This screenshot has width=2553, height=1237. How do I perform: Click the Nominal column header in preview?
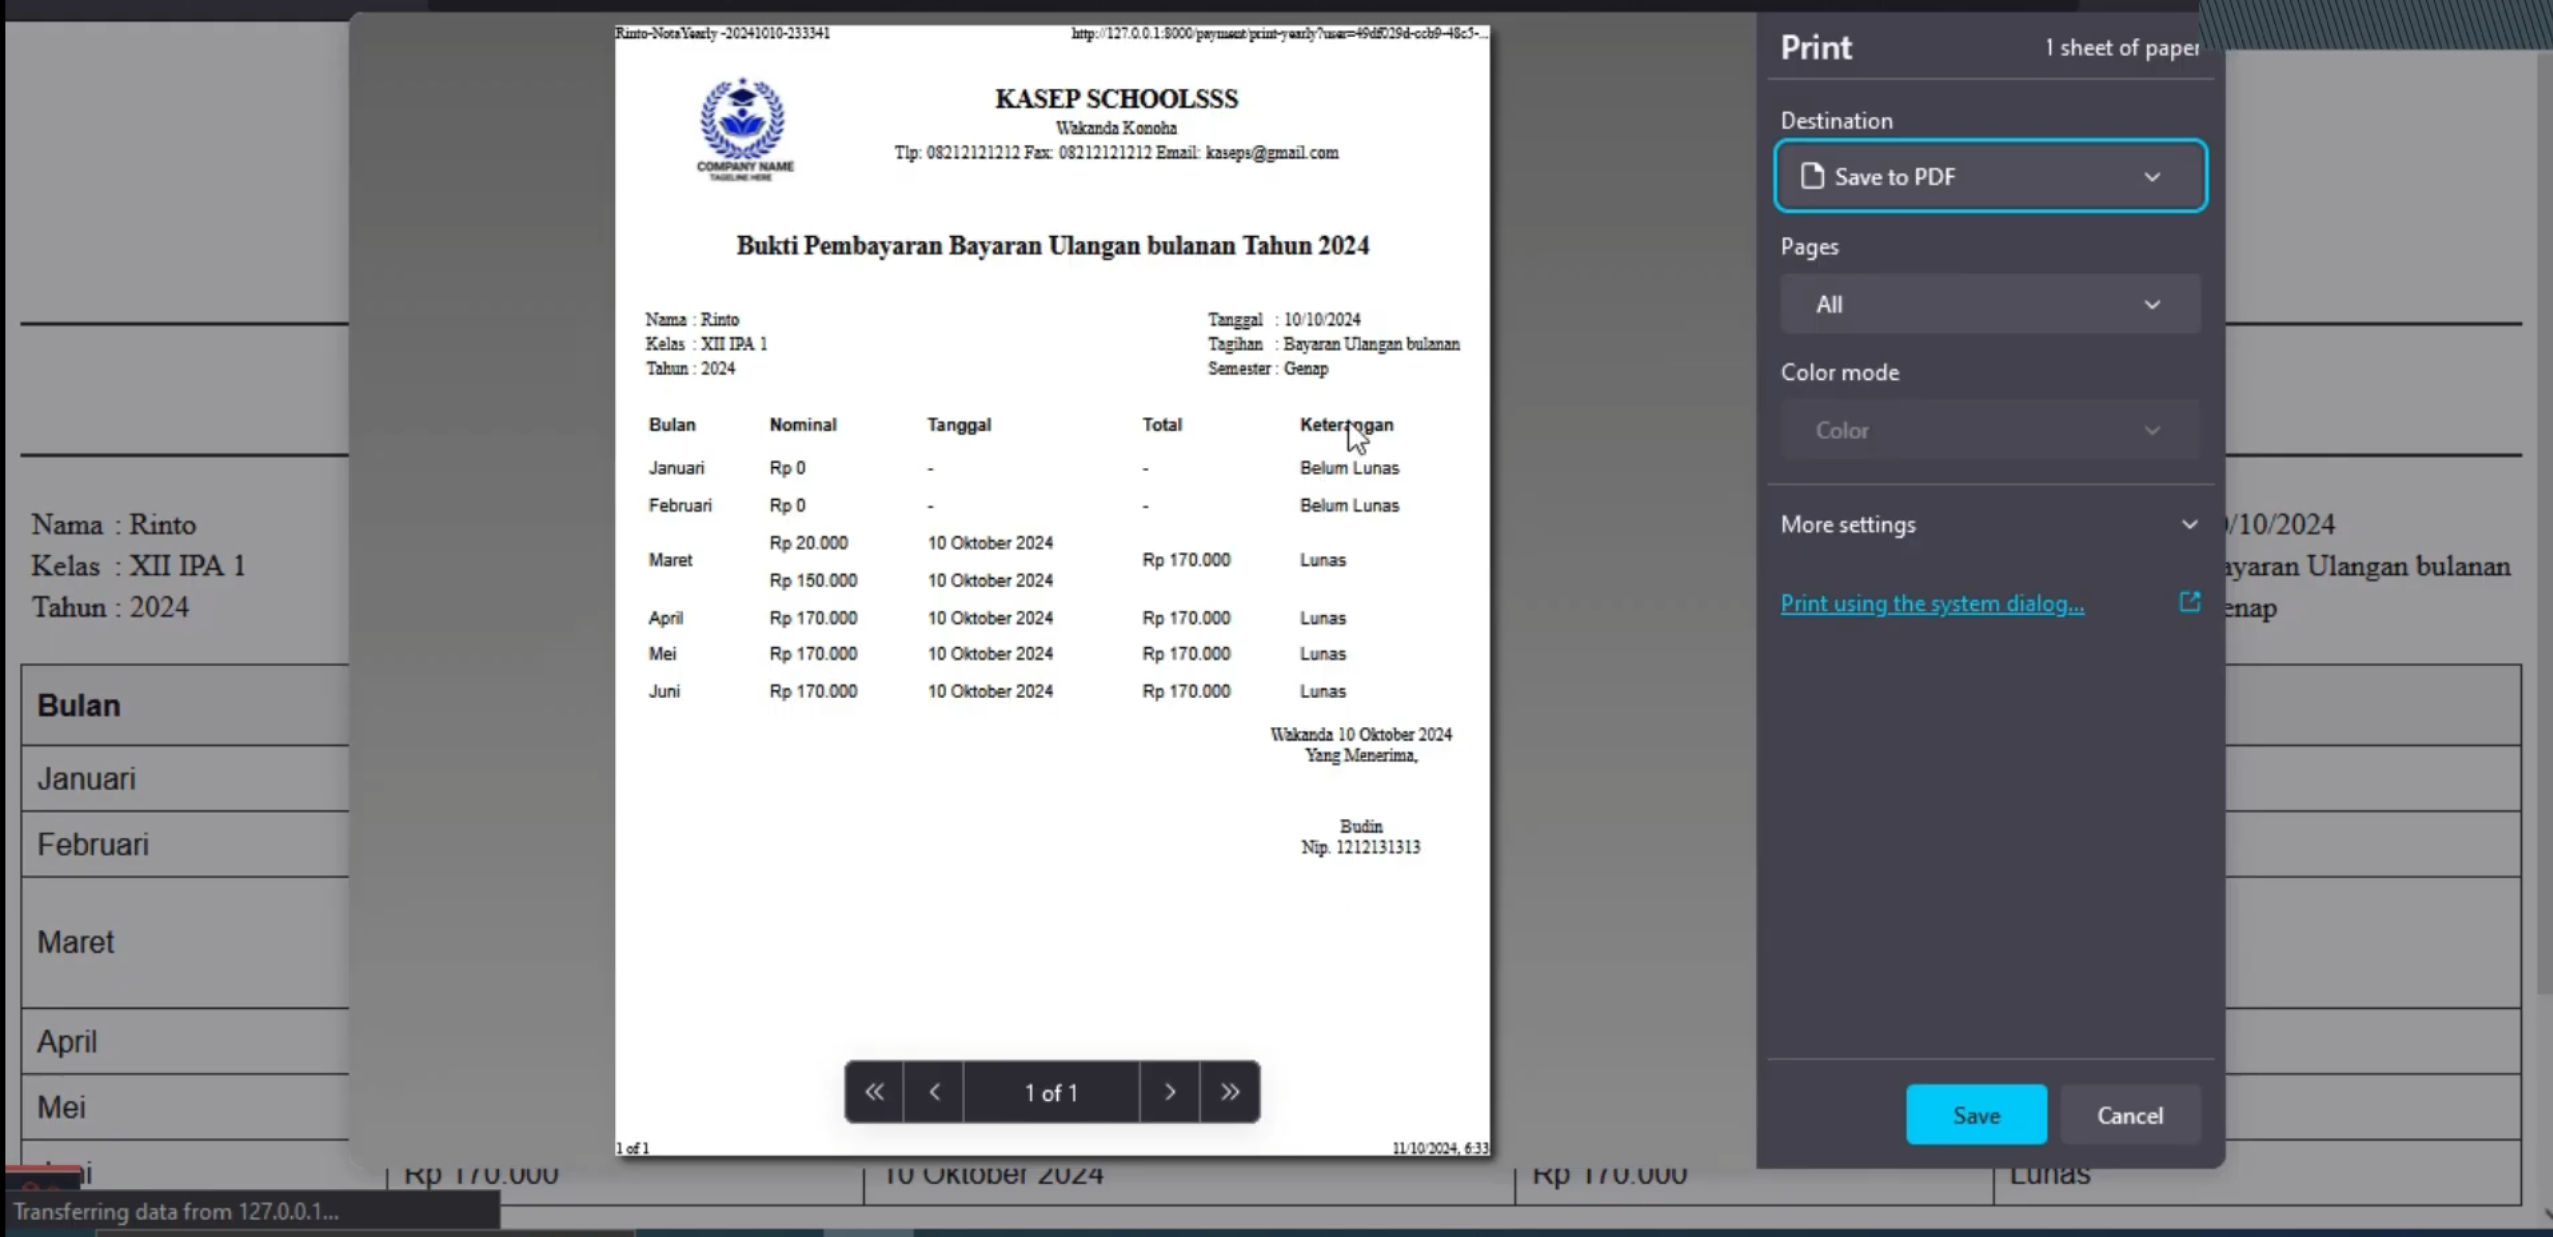(x=802, y=424)
